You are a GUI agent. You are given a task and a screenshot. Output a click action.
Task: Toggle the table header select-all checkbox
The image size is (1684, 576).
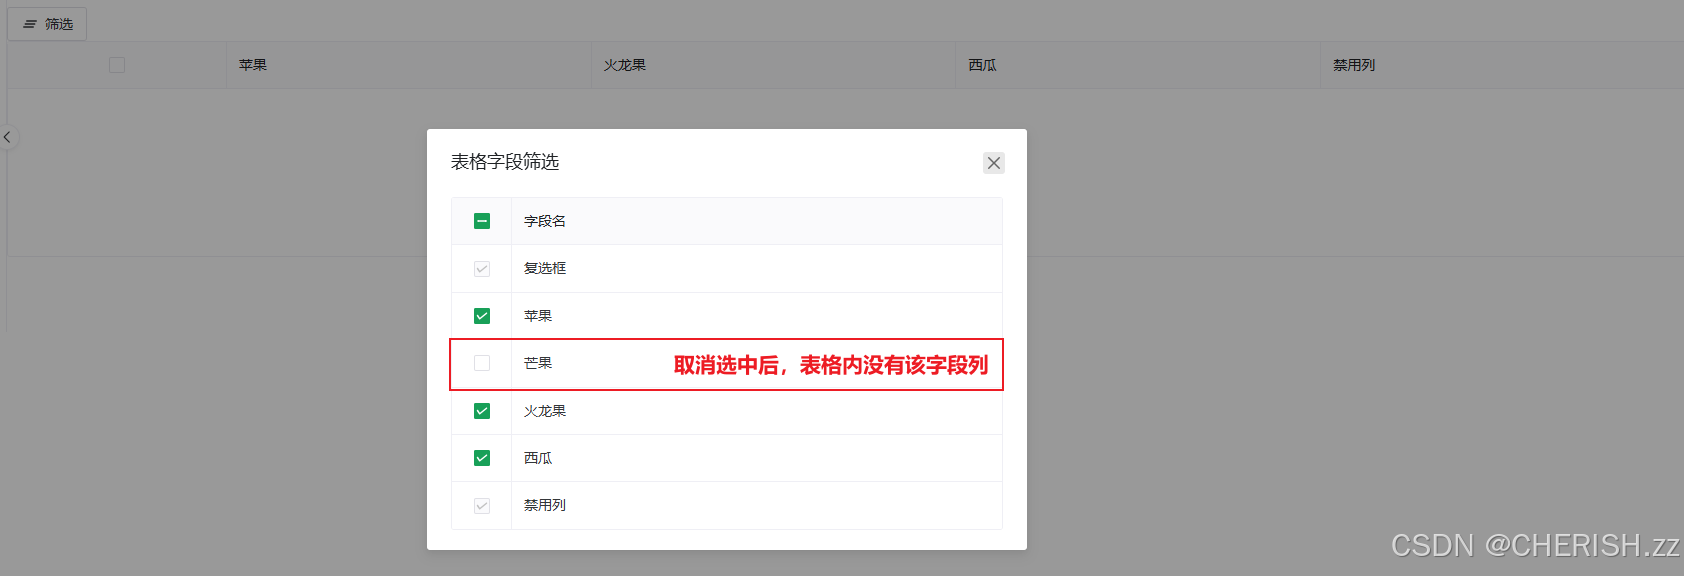coord(117,65)
